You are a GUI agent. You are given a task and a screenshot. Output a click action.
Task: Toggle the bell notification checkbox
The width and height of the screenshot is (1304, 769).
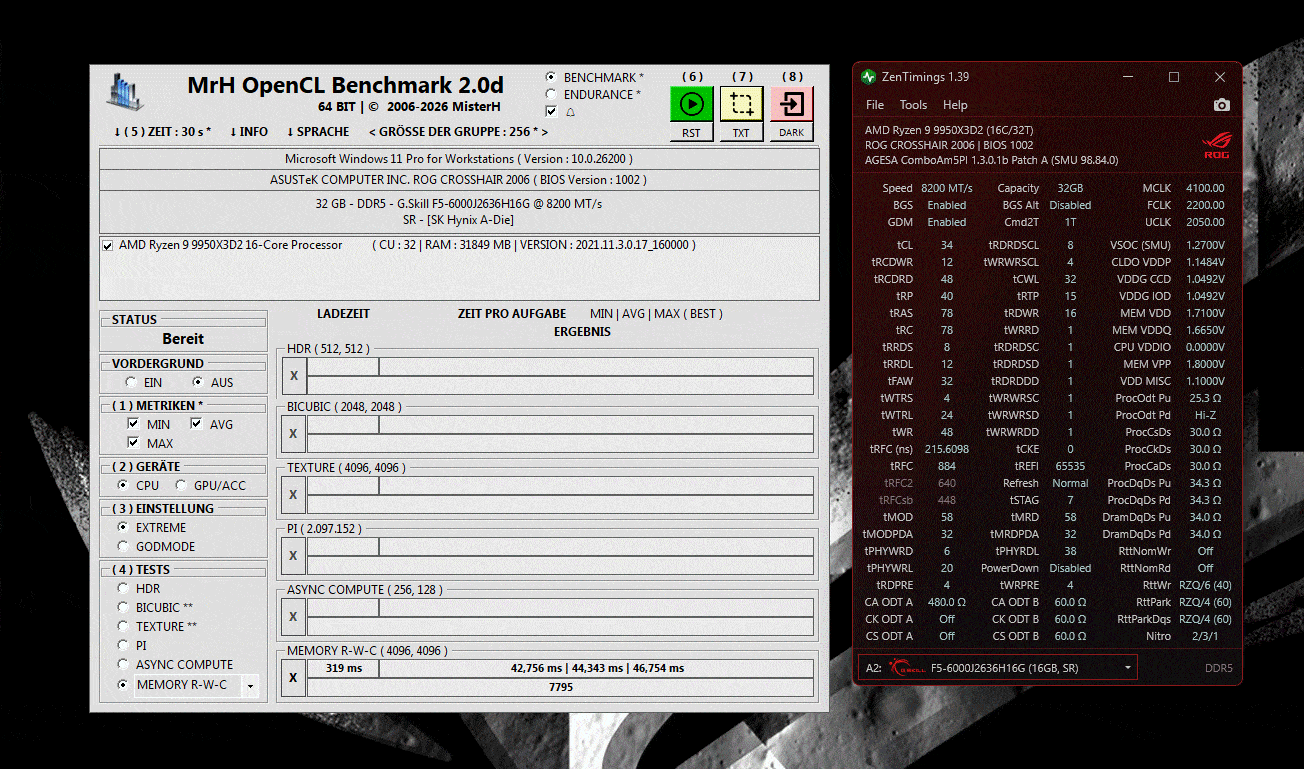pyautogui.click(x=551, y=112)
